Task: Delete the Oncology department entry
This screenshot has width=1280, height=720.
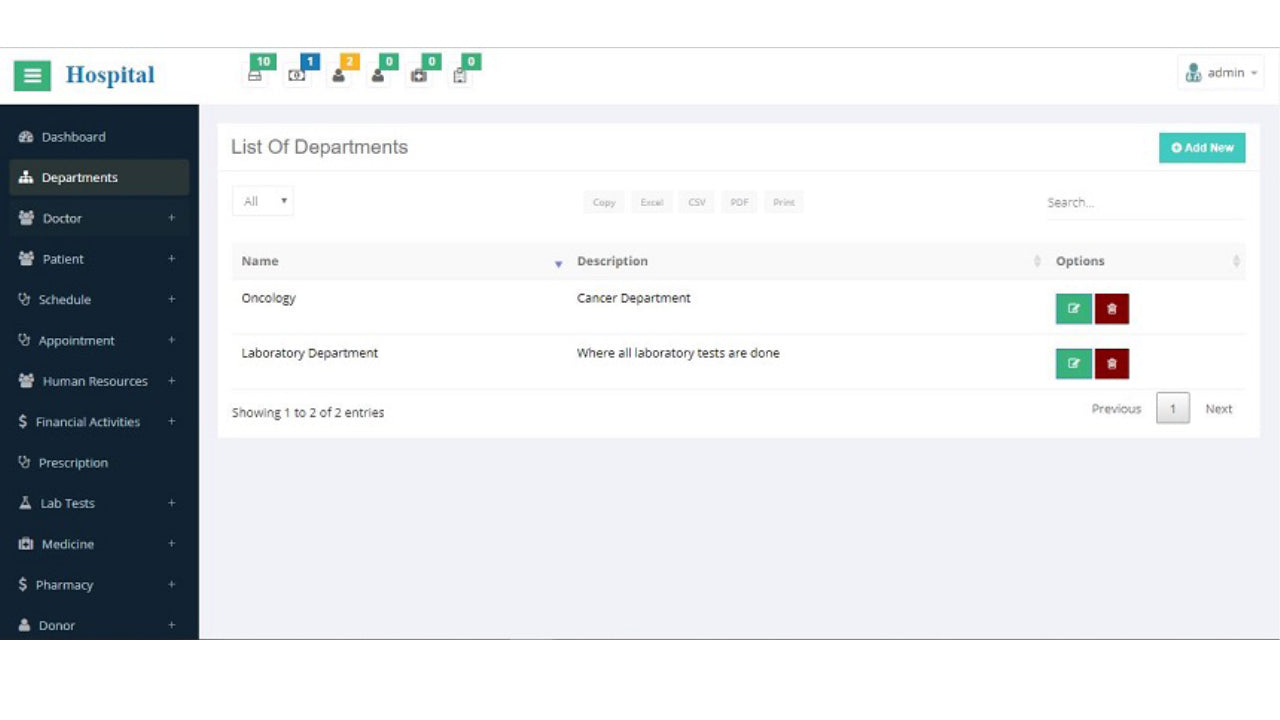Action: point(1111,309)
